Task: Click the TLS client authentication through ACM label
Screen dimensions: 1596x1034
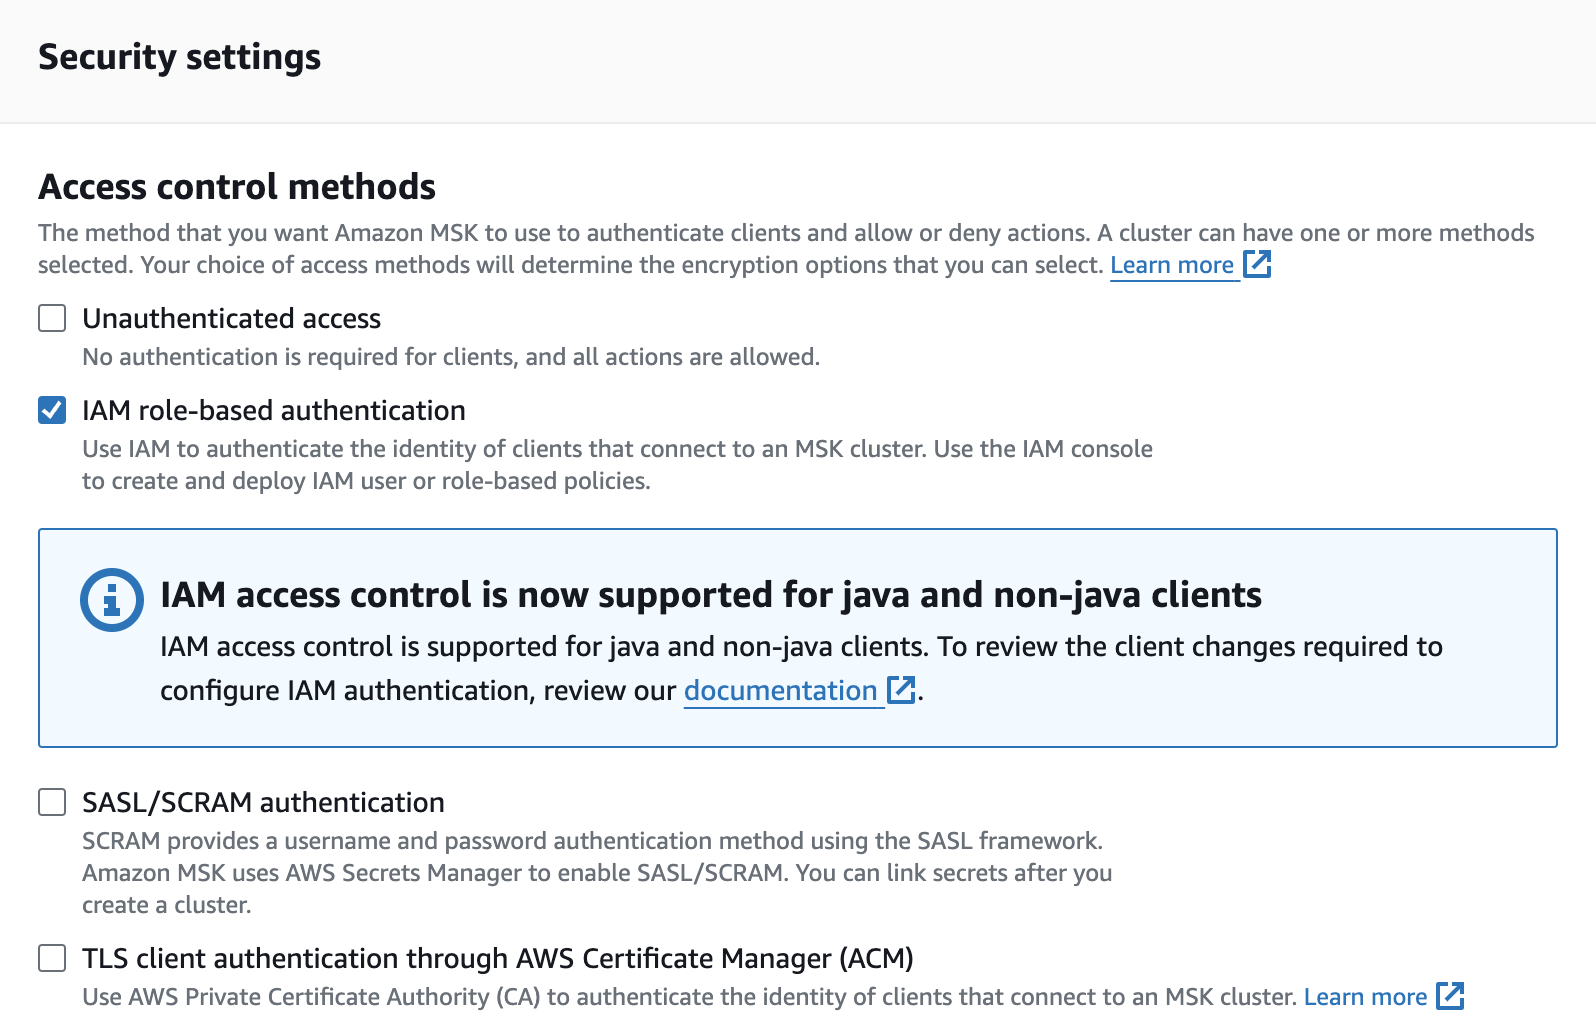Action: click(497, 958)
